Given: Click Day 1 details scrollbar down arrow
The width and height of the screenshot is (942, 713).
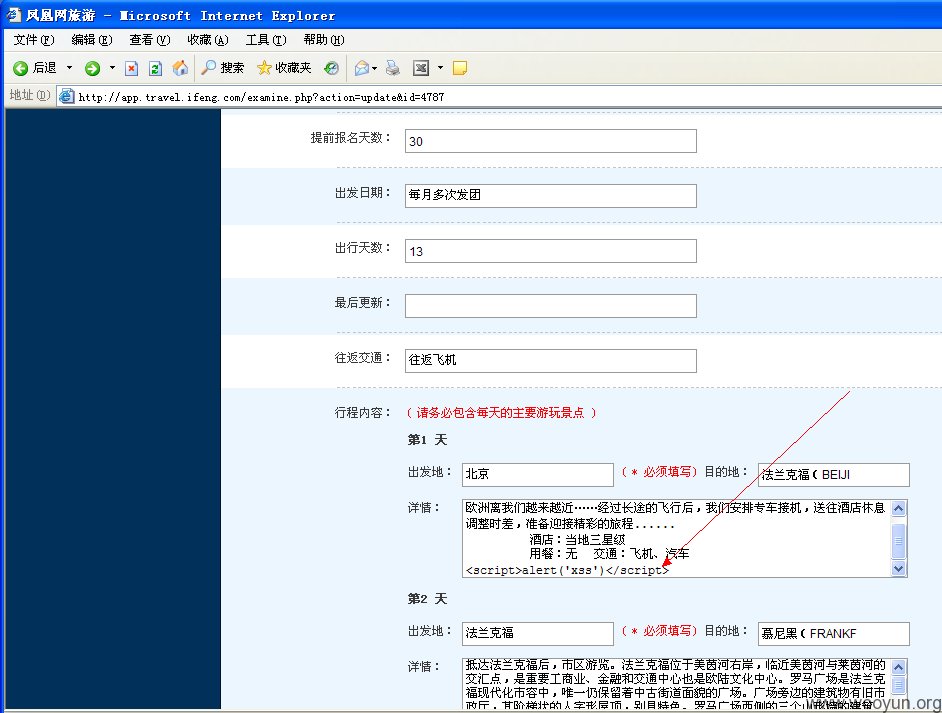Looking at the screenshot, I should point(899,568).
